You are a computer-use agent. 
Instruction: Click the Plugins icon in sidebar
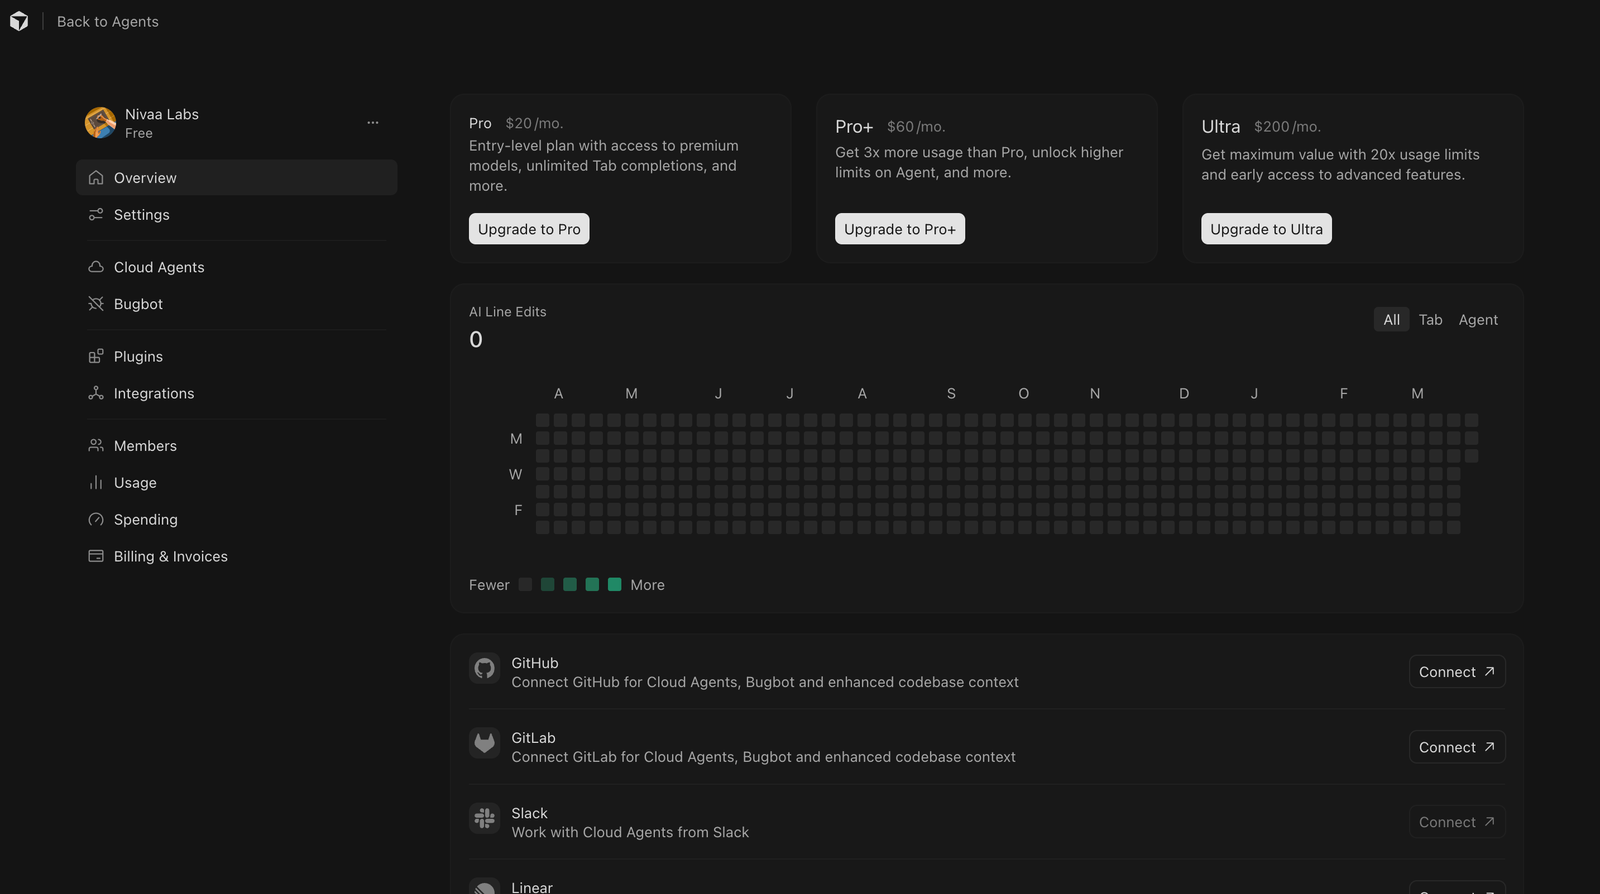(96, 357)
